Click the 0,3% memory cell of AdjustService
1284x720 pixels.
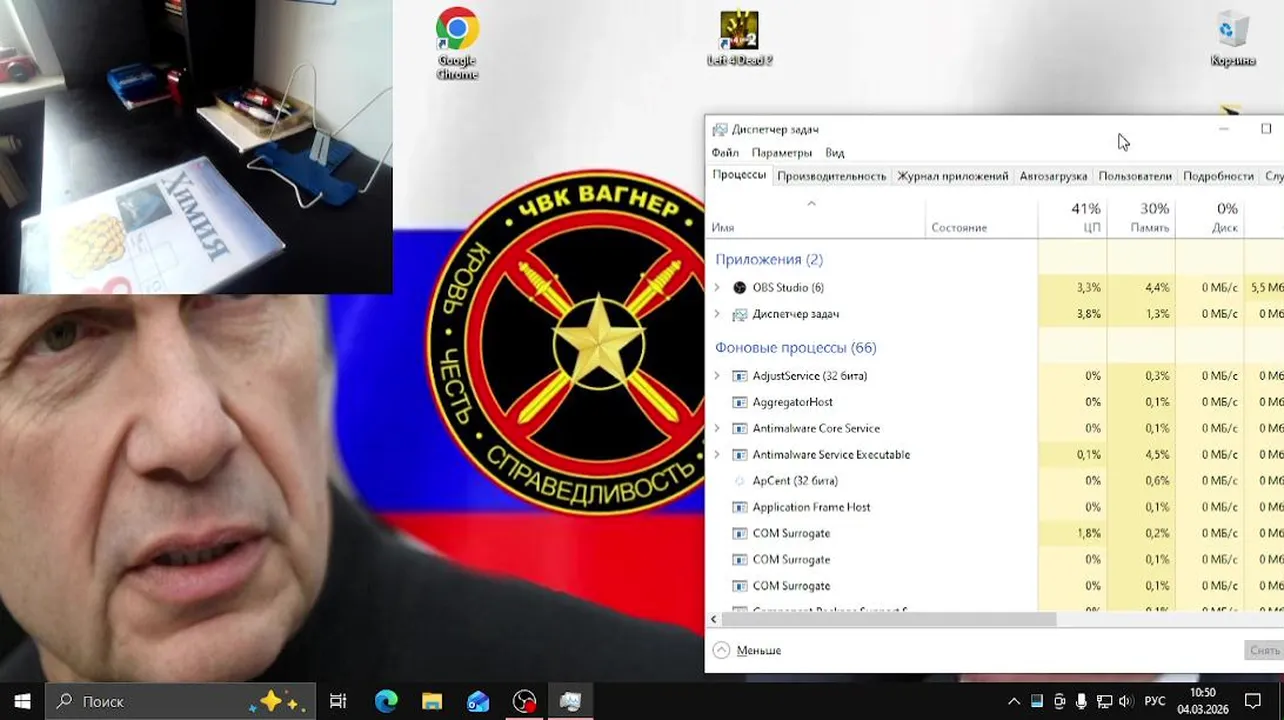click(x=1141, y=376)
